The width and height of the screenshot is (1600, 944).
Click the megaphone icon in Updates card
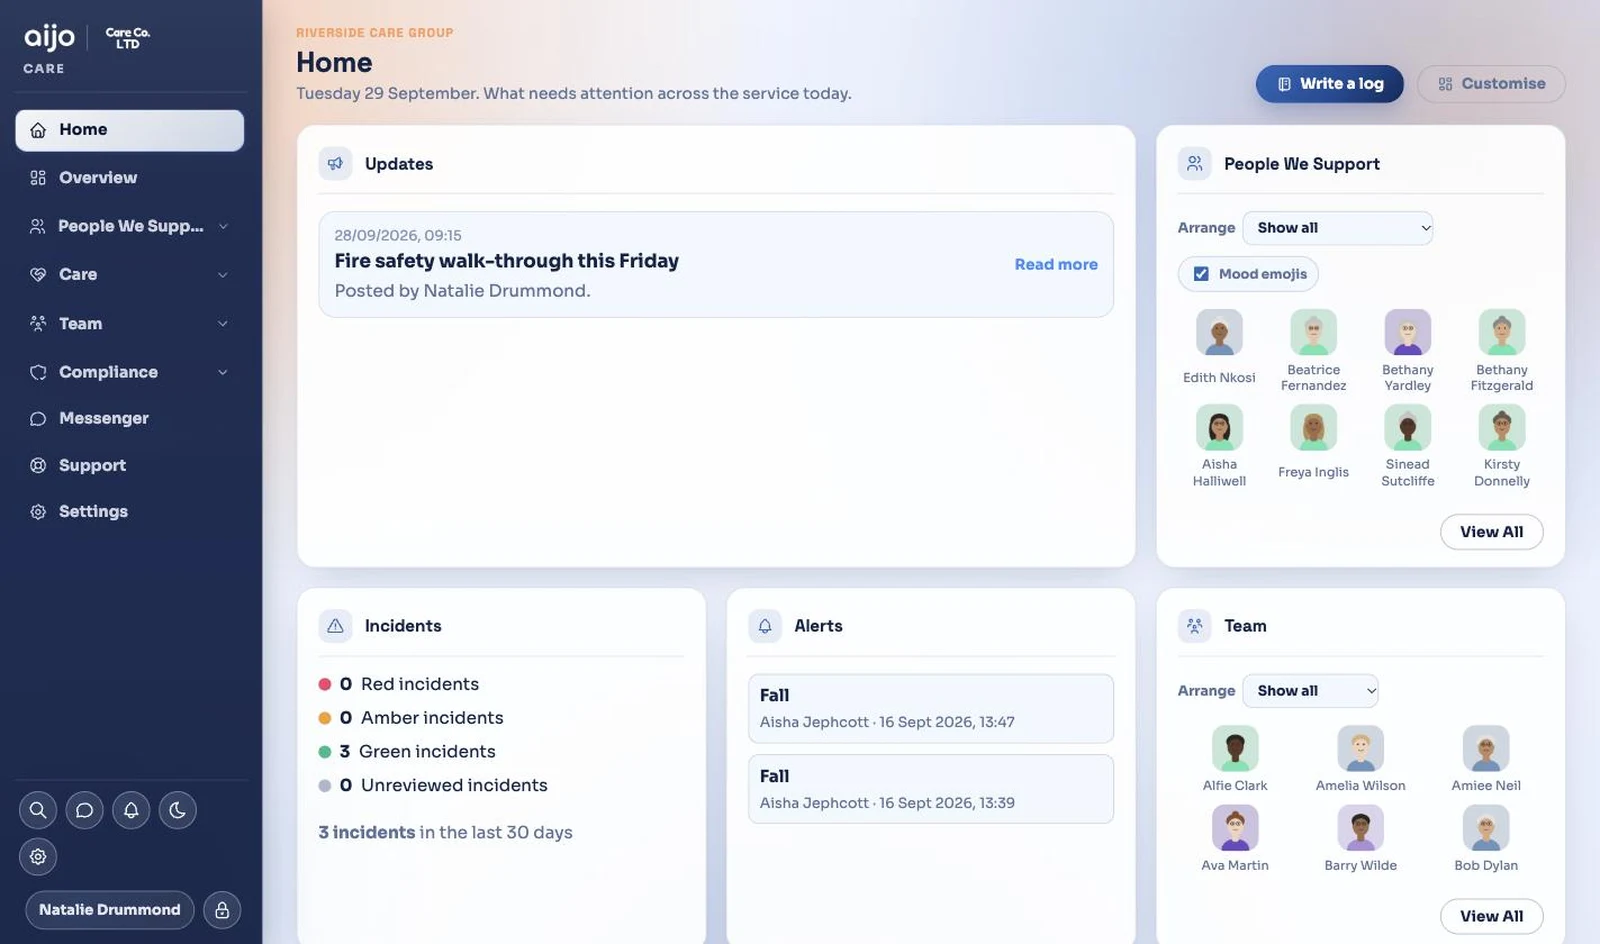tap(335, 164)
